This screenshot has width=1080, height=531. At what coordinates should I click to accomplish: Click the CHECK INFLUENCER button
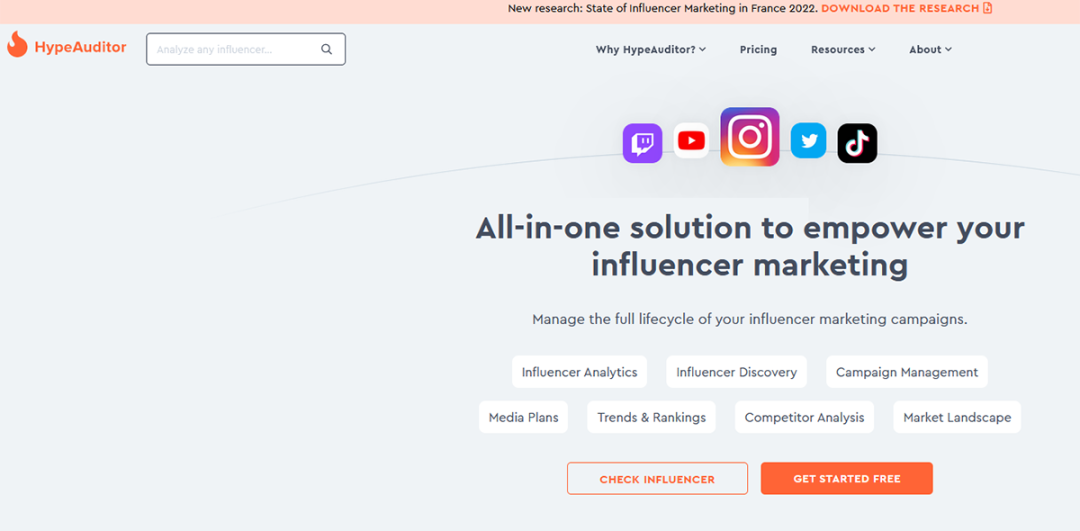coord(657,479)
